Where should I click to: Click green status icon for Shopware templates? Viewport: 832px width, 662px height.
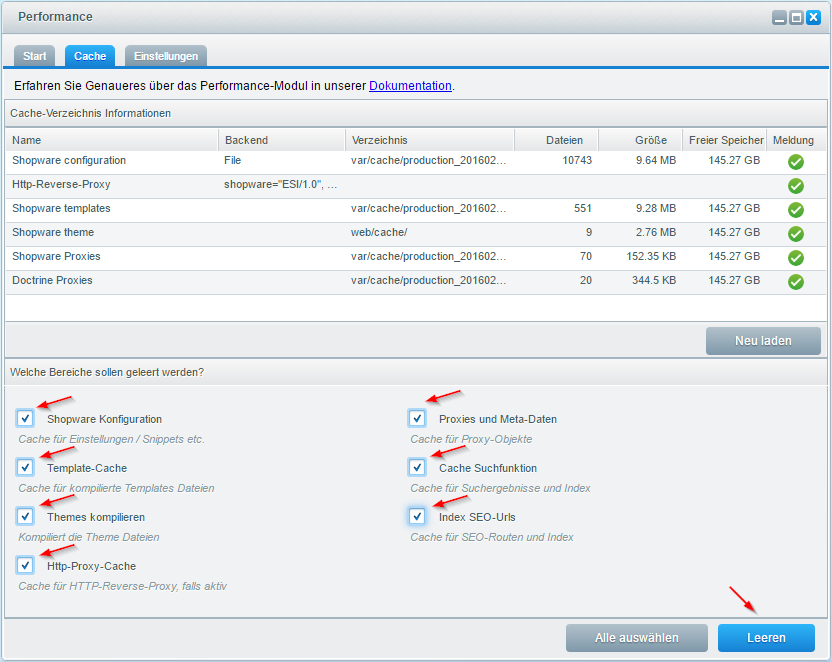coord(796,209)
